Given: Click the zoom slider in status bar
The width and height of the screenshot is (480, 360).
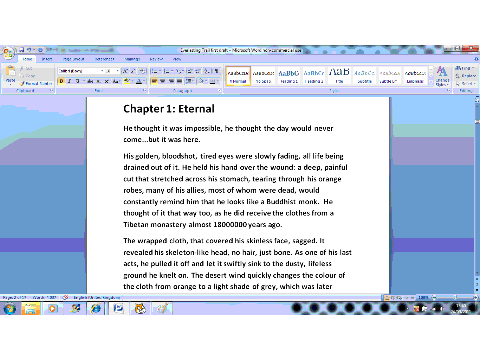Looking at the screenshot, I should [455, 297].
